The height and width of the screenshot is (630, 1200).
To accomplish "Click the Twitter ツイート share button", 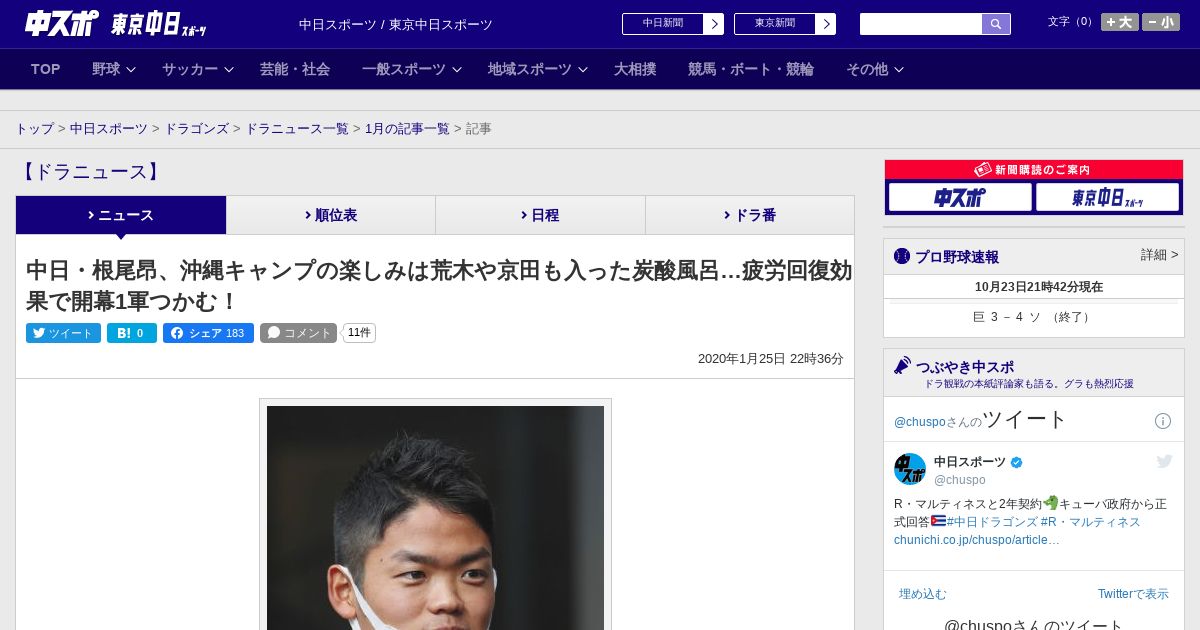I will coord(63,333).
